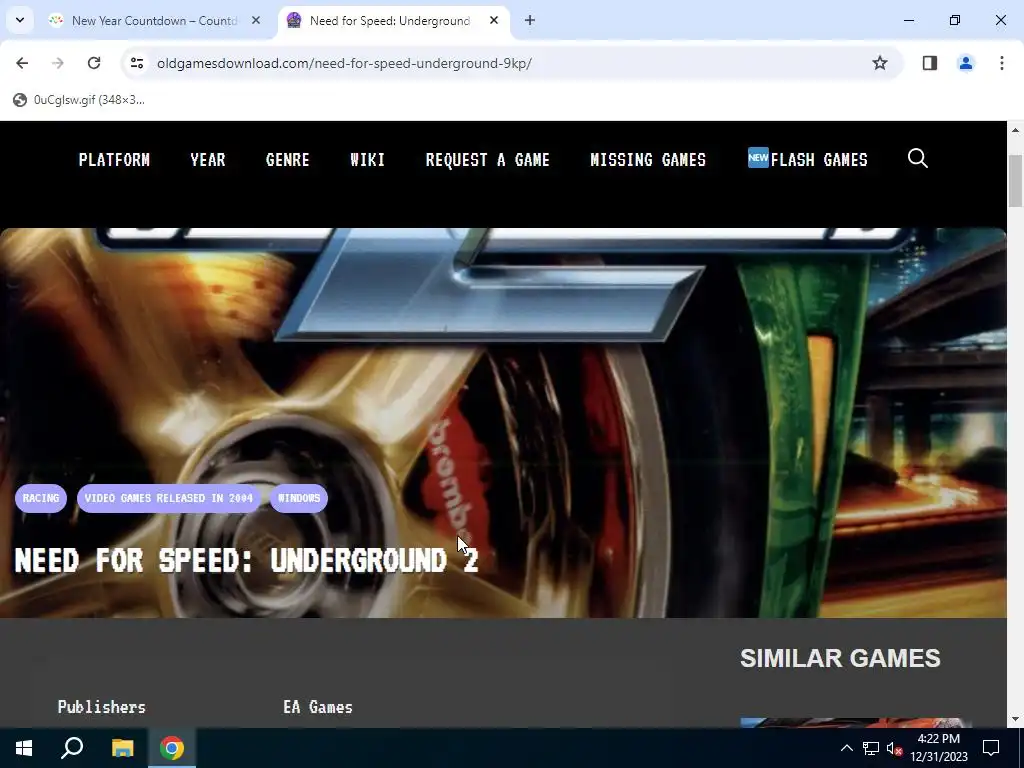Open the YEAR menu
The height and width of the screenshot is (768, 1024).
pyautogui.click(x=208, y=160)
